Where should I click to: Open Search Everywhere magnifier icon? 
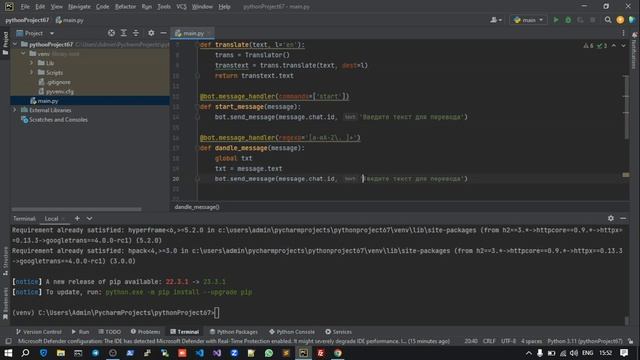click(x=608, y=20)
